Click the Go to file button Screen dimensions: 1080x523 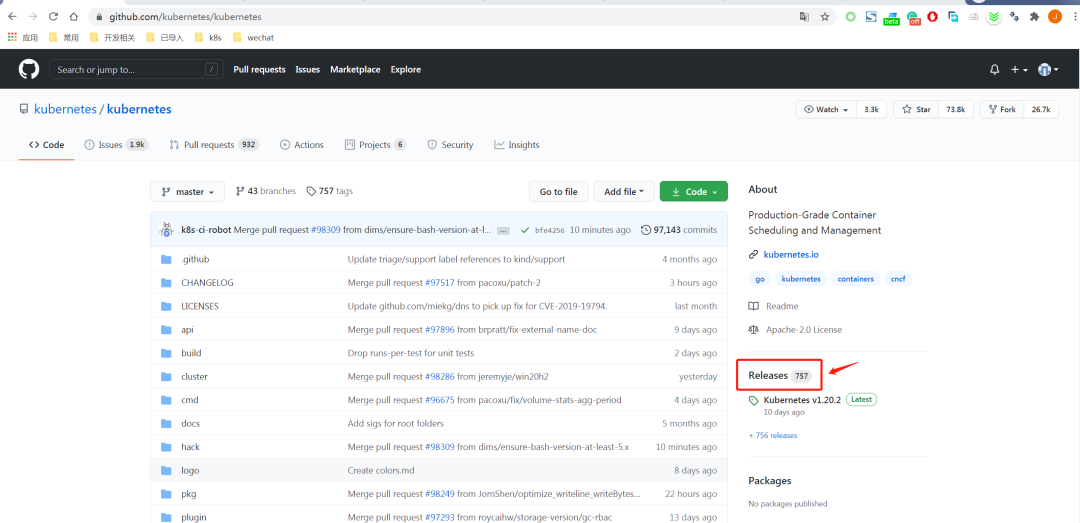click(559, 192)
